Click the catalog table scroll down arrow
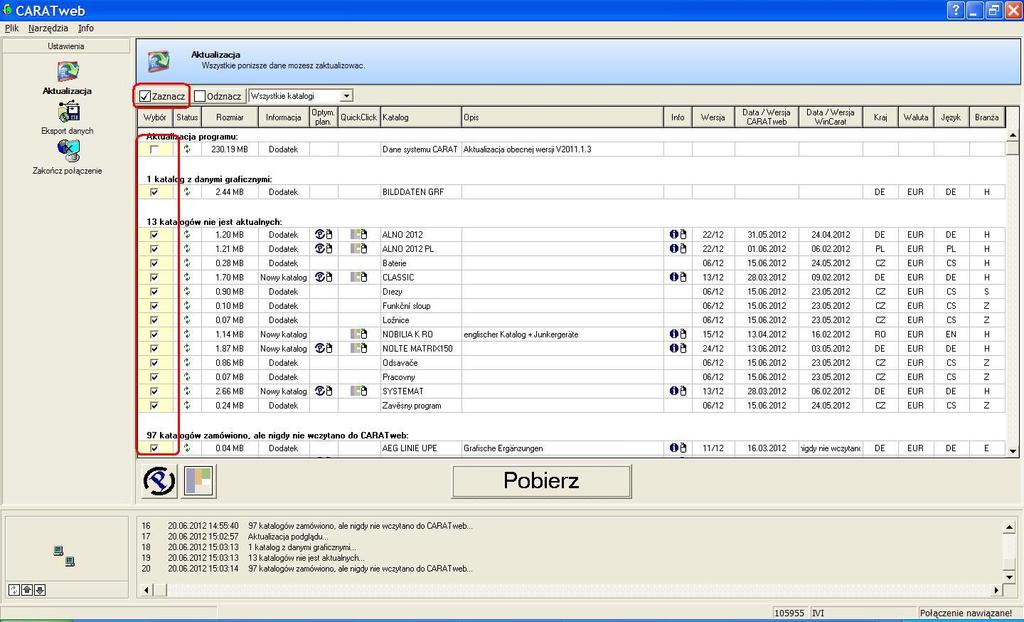Image resolution: width=1024 pixels, height=622 pixels. 1012,450
